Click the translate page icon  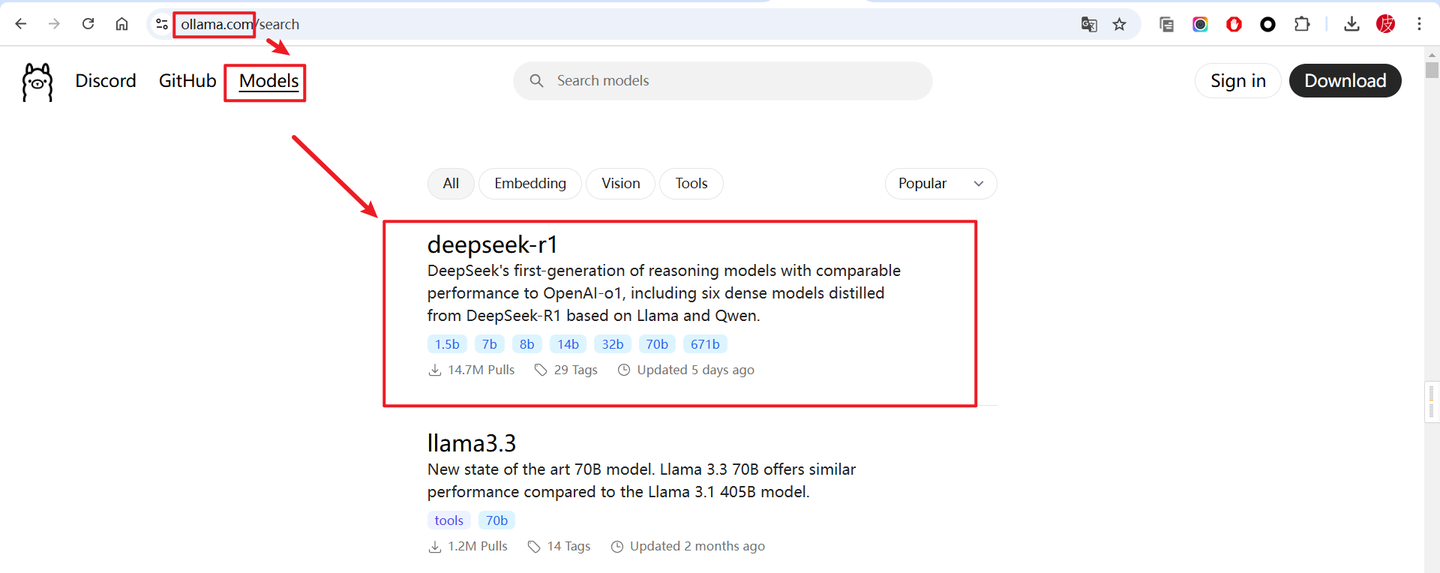[1089, 24]
